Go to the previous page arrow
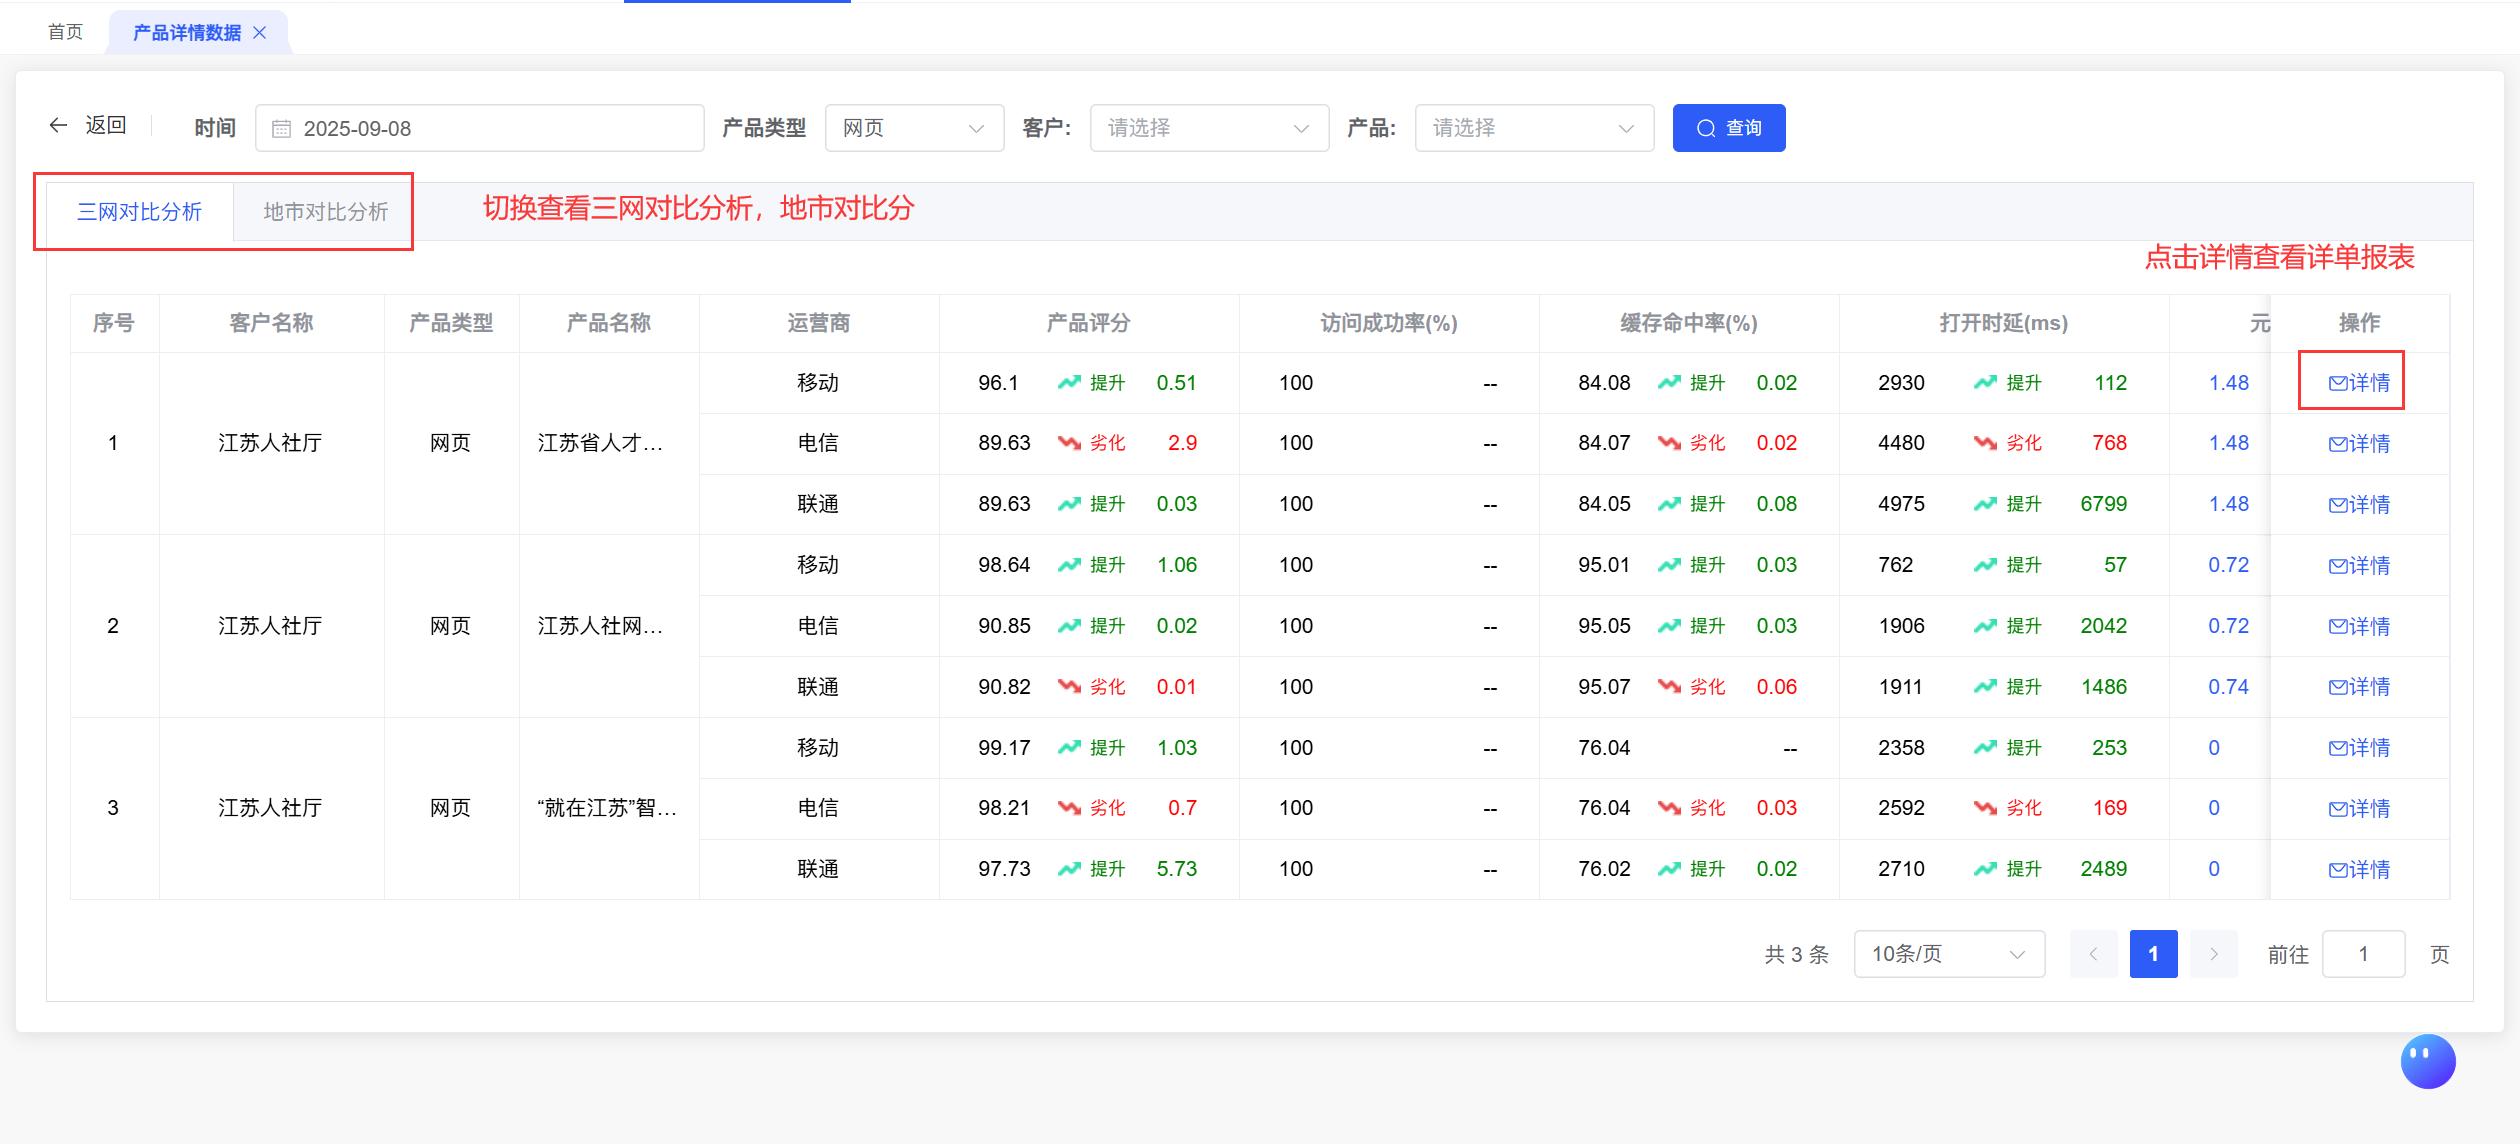 coord(2094,954)
